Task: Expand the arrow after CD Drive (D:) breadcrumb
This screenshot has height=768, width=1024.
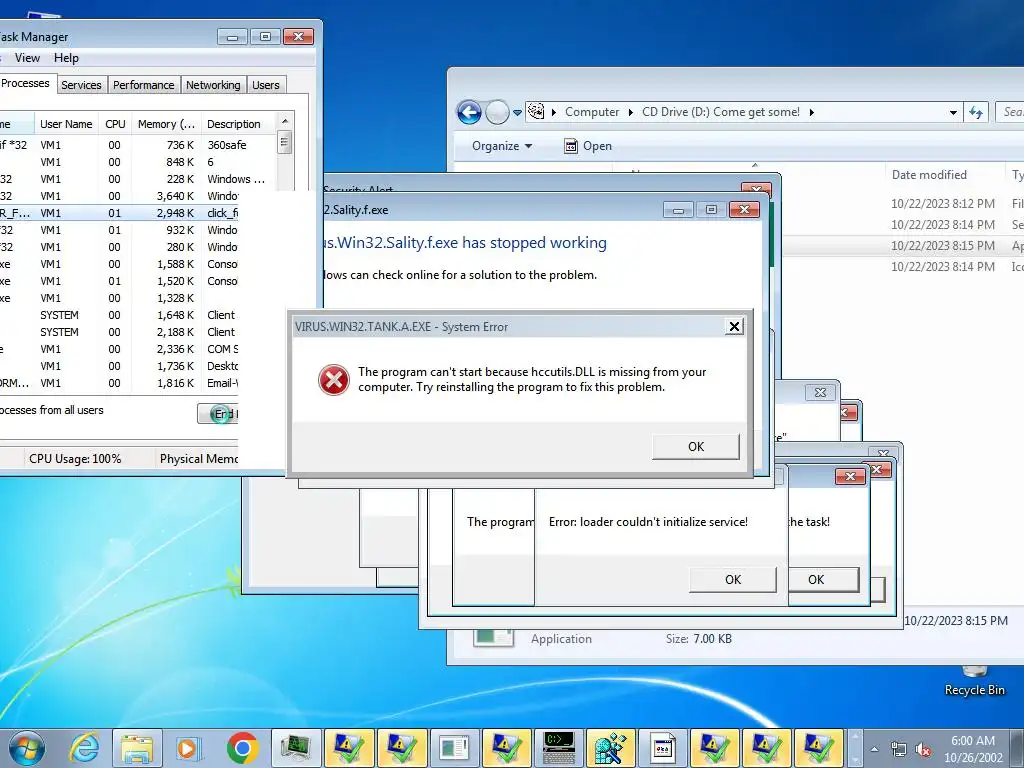Action: [x=812, y=112]
